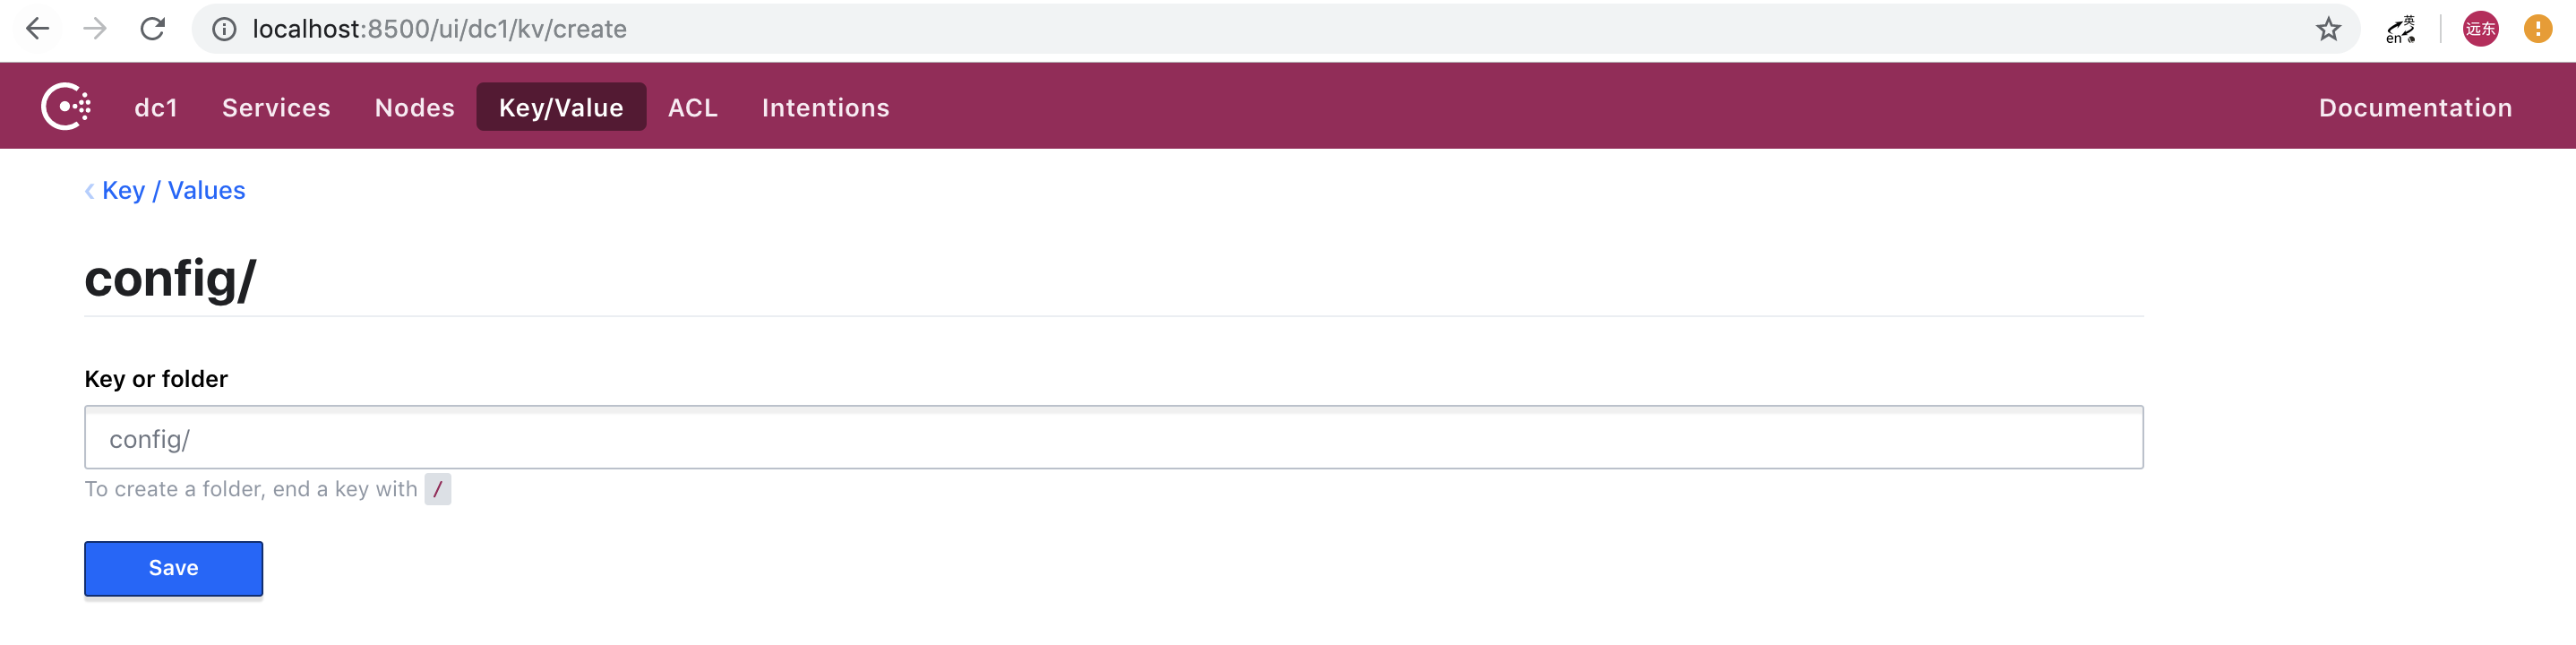Open the ACL tab

[693, 107]
